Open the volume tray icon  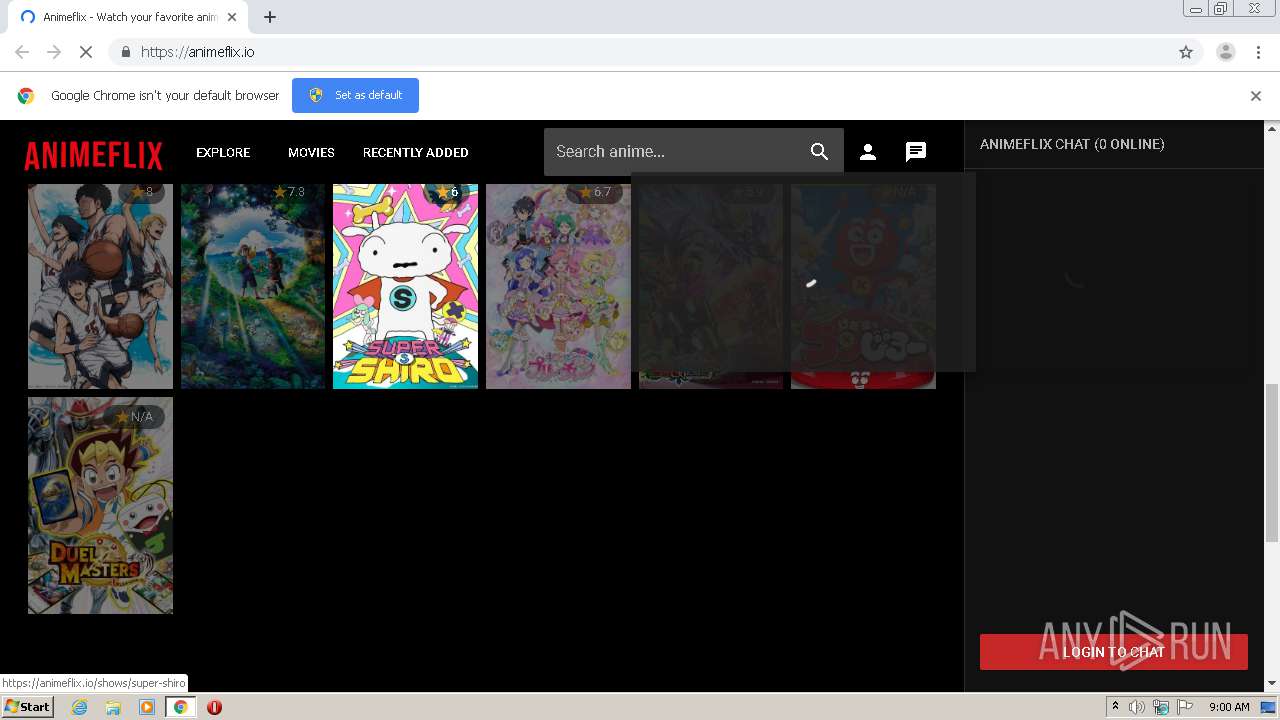click(1137, 707)
